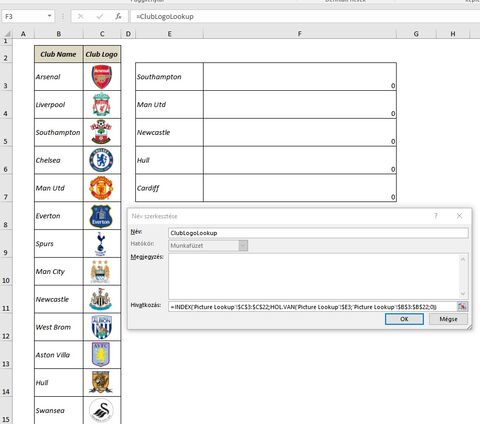Collapse dialog using the range selector icon
Viewport: 480px width, 424px height.
(x=462, y=306)
